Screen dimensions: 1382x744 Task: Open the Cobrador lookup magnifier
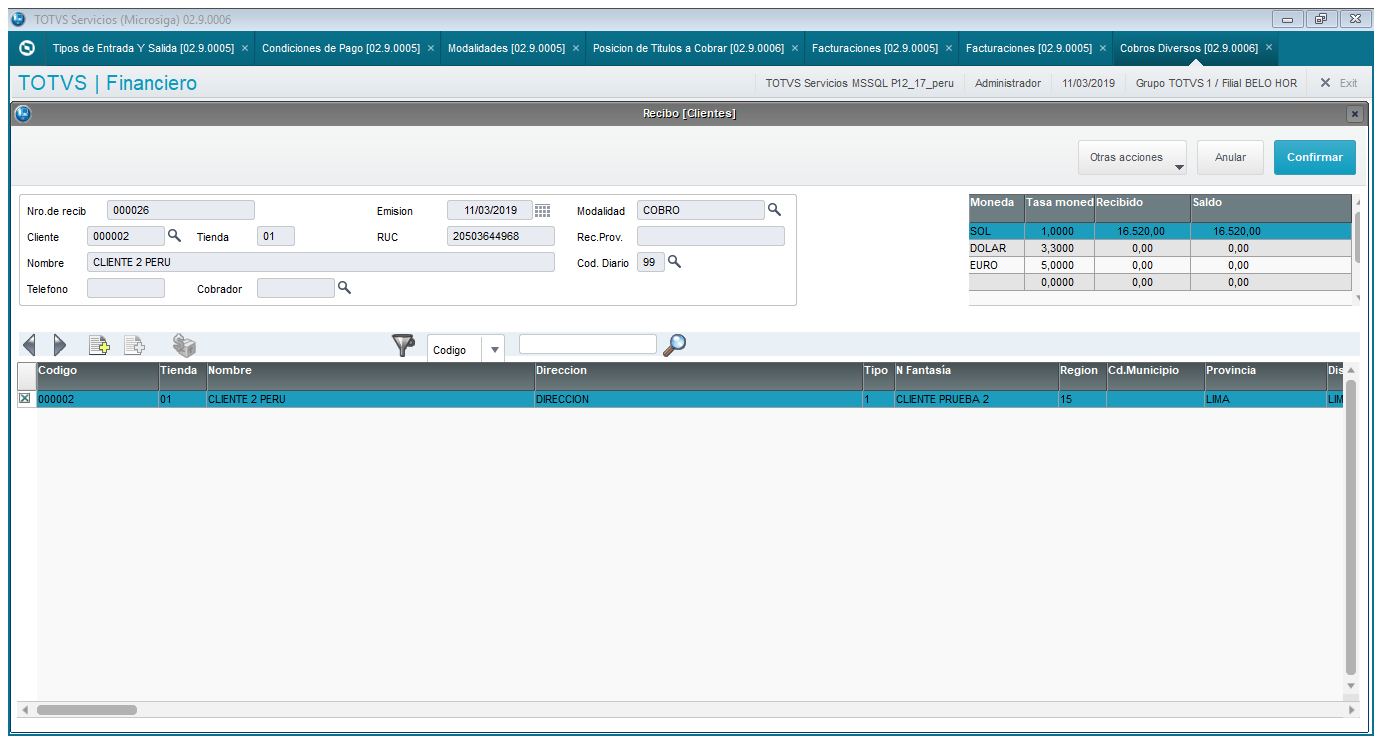point(344,288)
